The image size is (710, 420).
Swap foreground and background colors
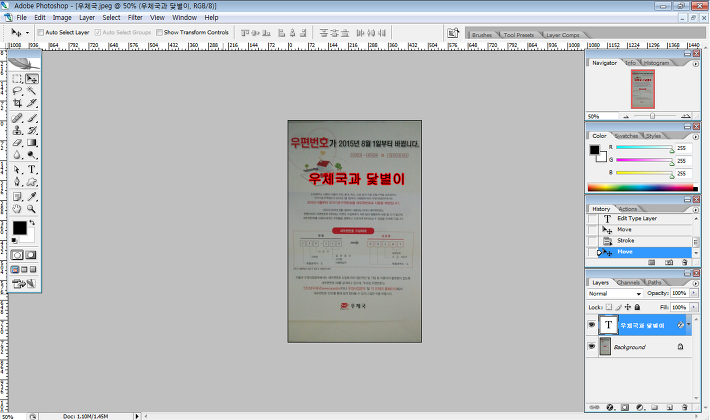32,223
